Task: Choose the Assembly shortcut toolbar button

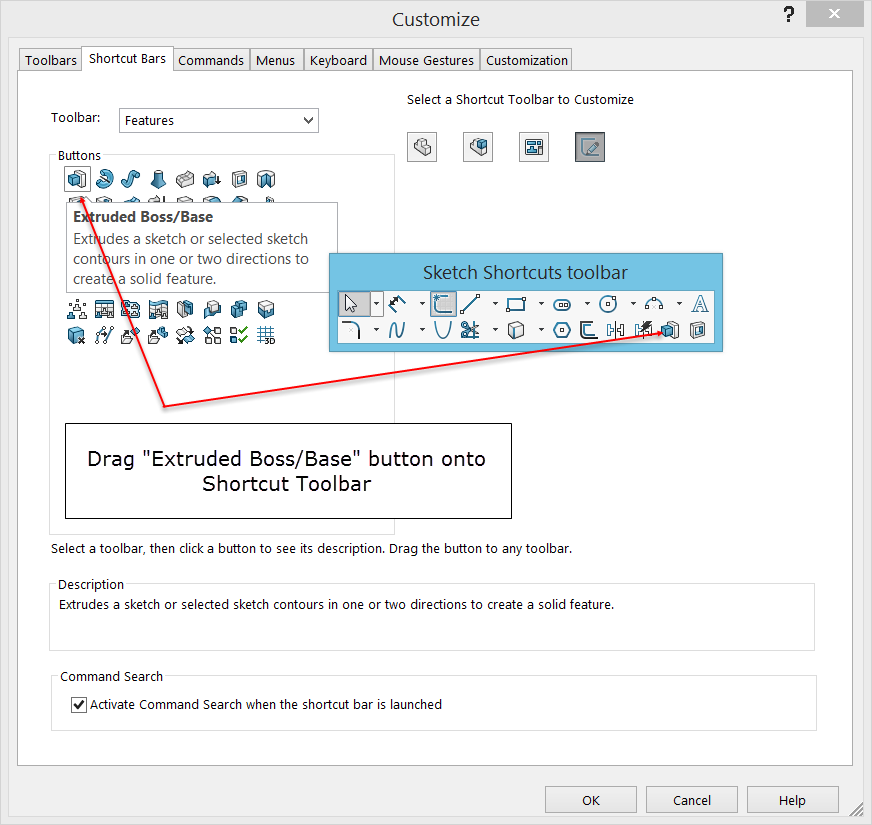Action: 478,147
